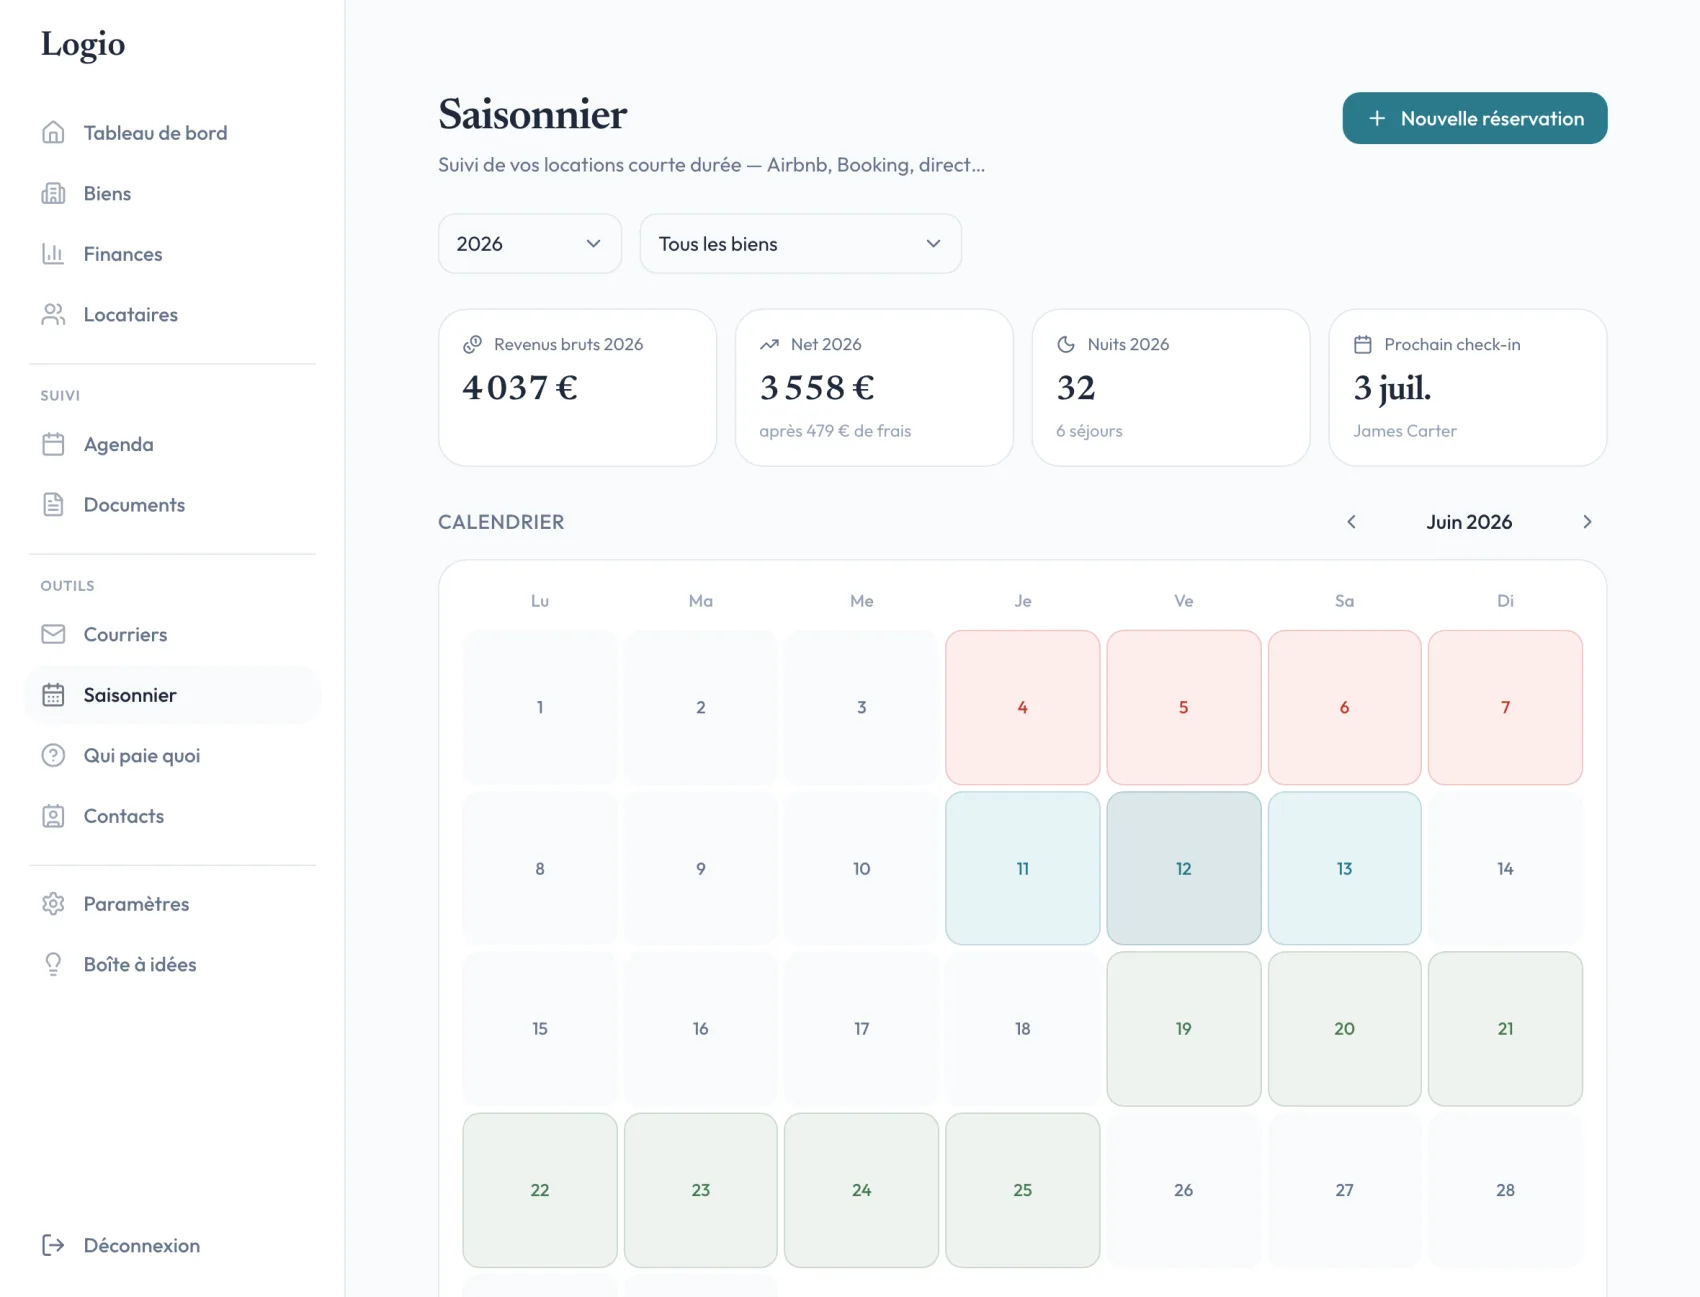
Task: Click the Logio logo
Action: [83, 44]
